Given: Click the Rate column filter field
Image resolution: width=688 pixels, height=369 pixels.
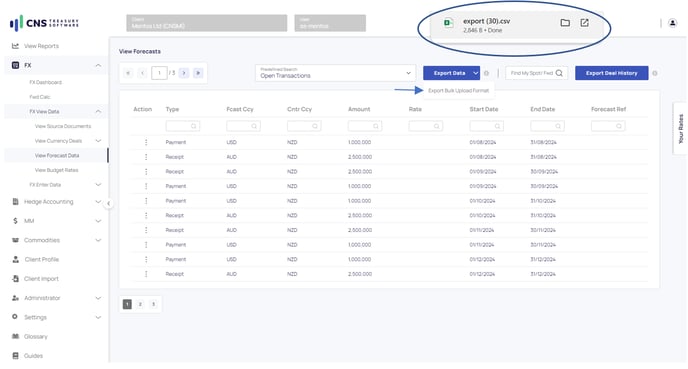Looking at the screenshot, I should pos(426,126).
